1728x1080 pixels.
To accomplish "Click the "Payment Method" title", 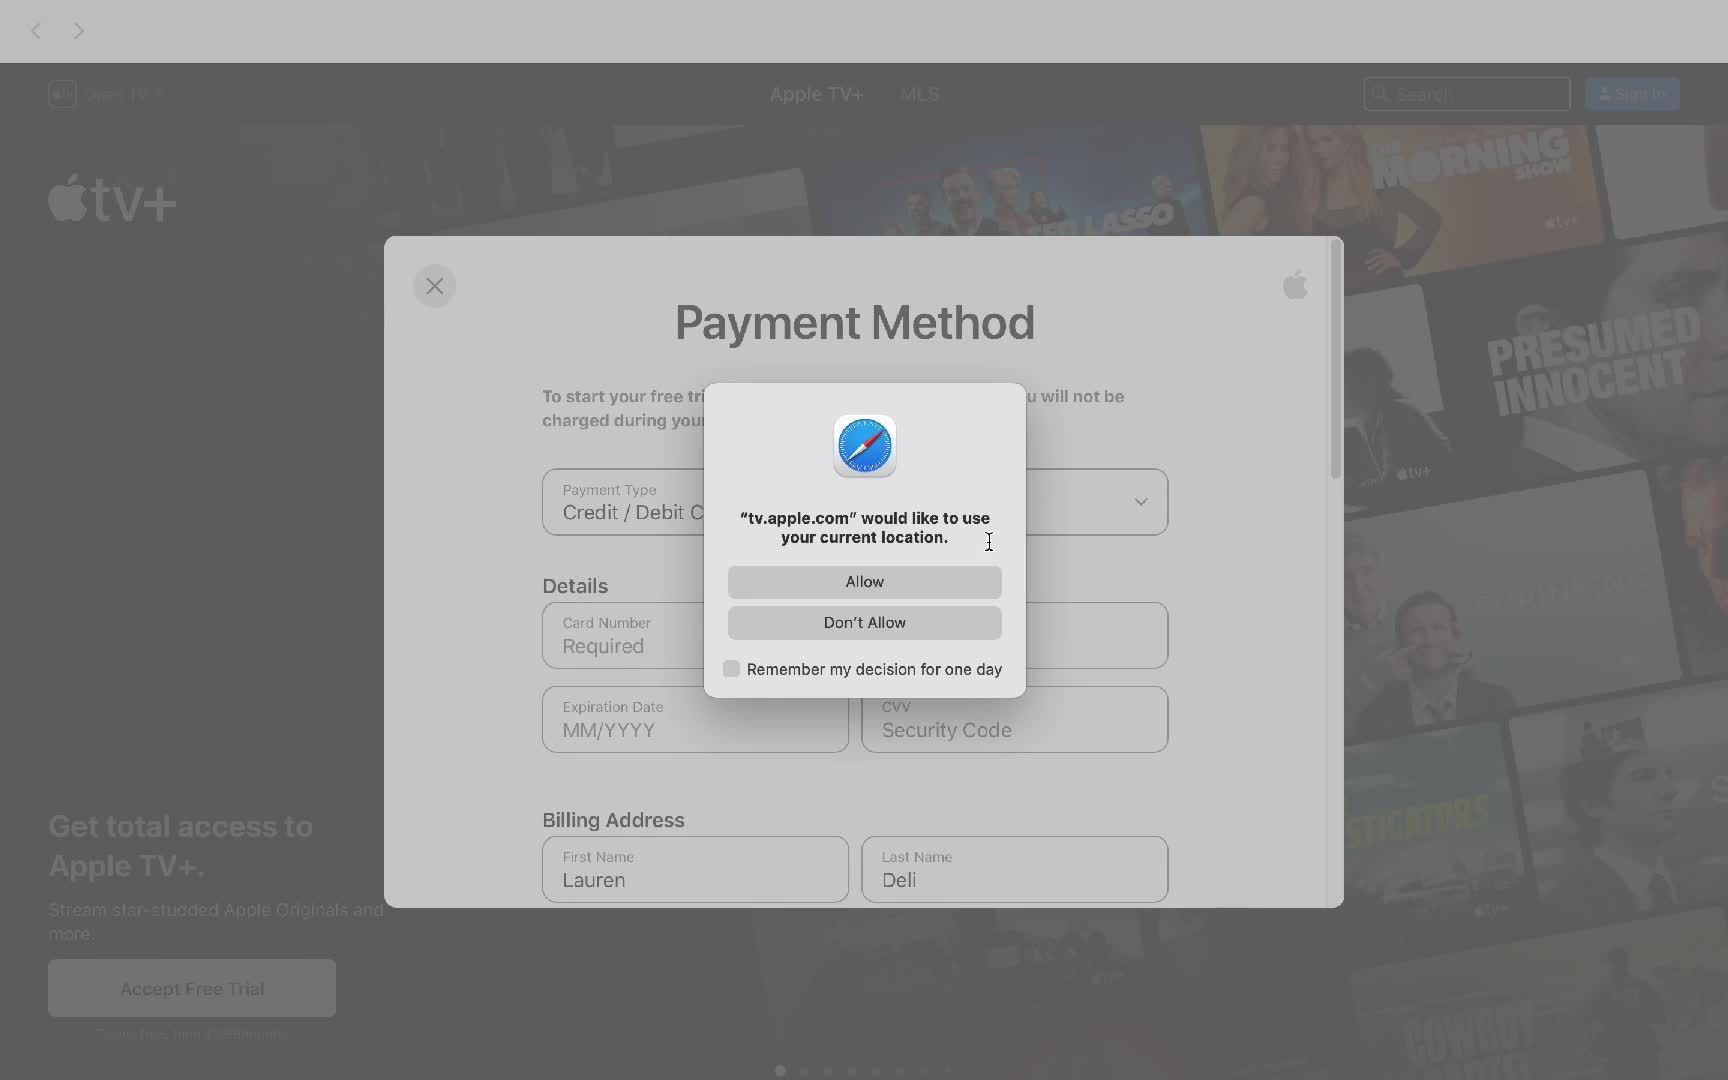I will click(x=855, y=323).
